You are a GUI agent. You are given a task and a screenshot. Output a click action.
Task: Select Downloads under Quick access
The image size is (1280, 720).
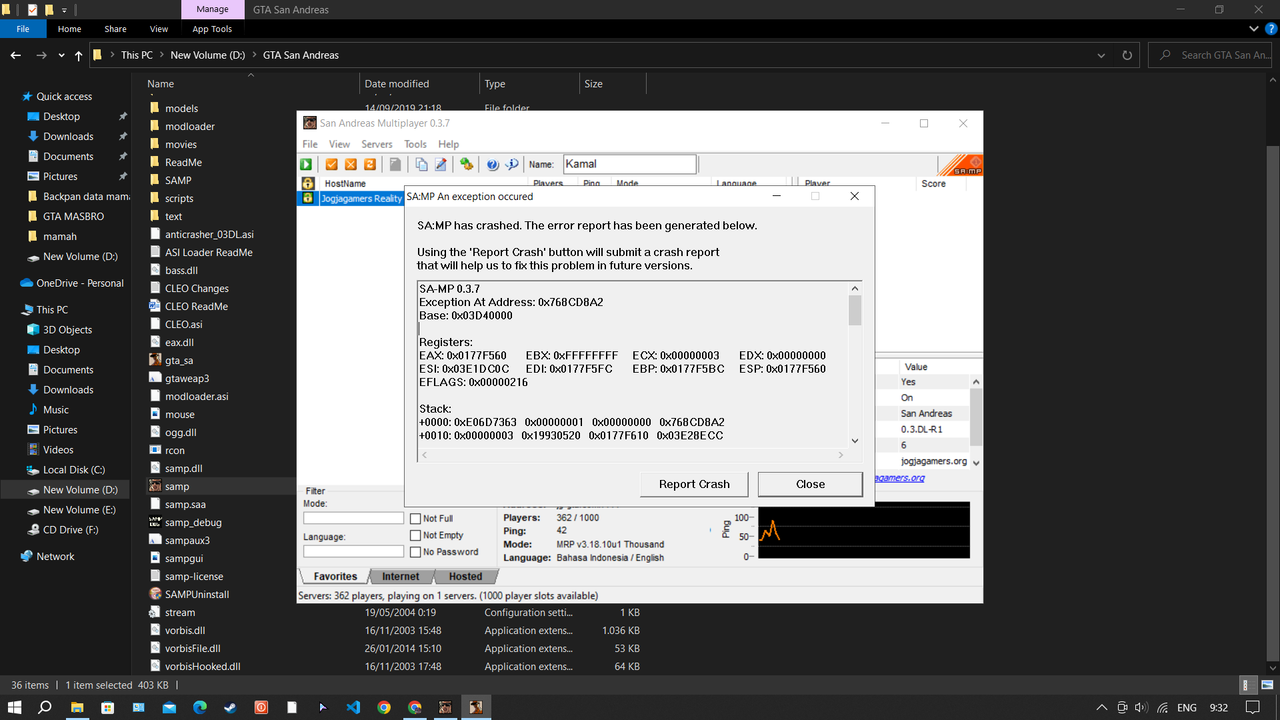click(x=68, y=137)
